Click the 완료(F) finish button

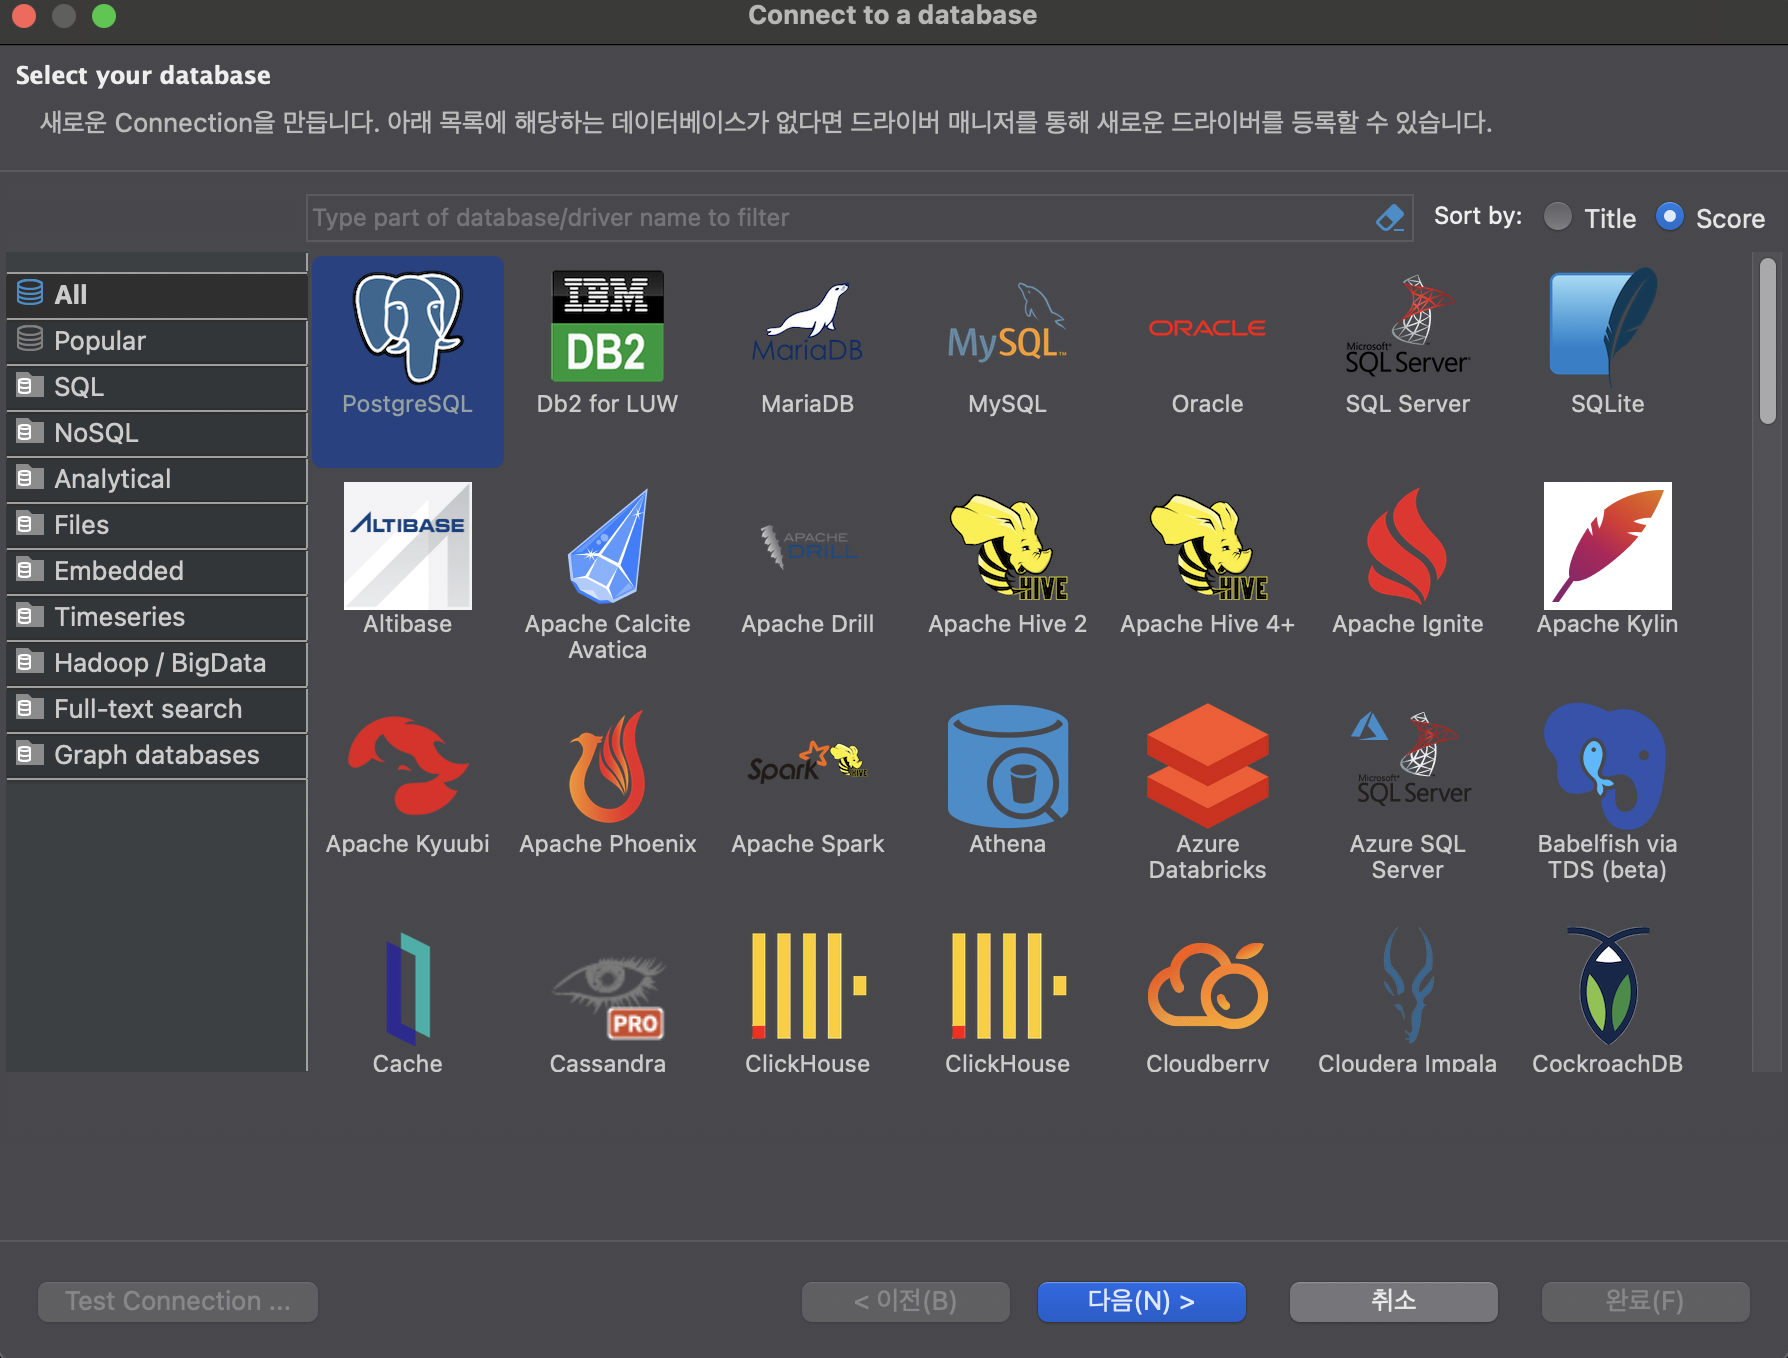point(1646,1301)
